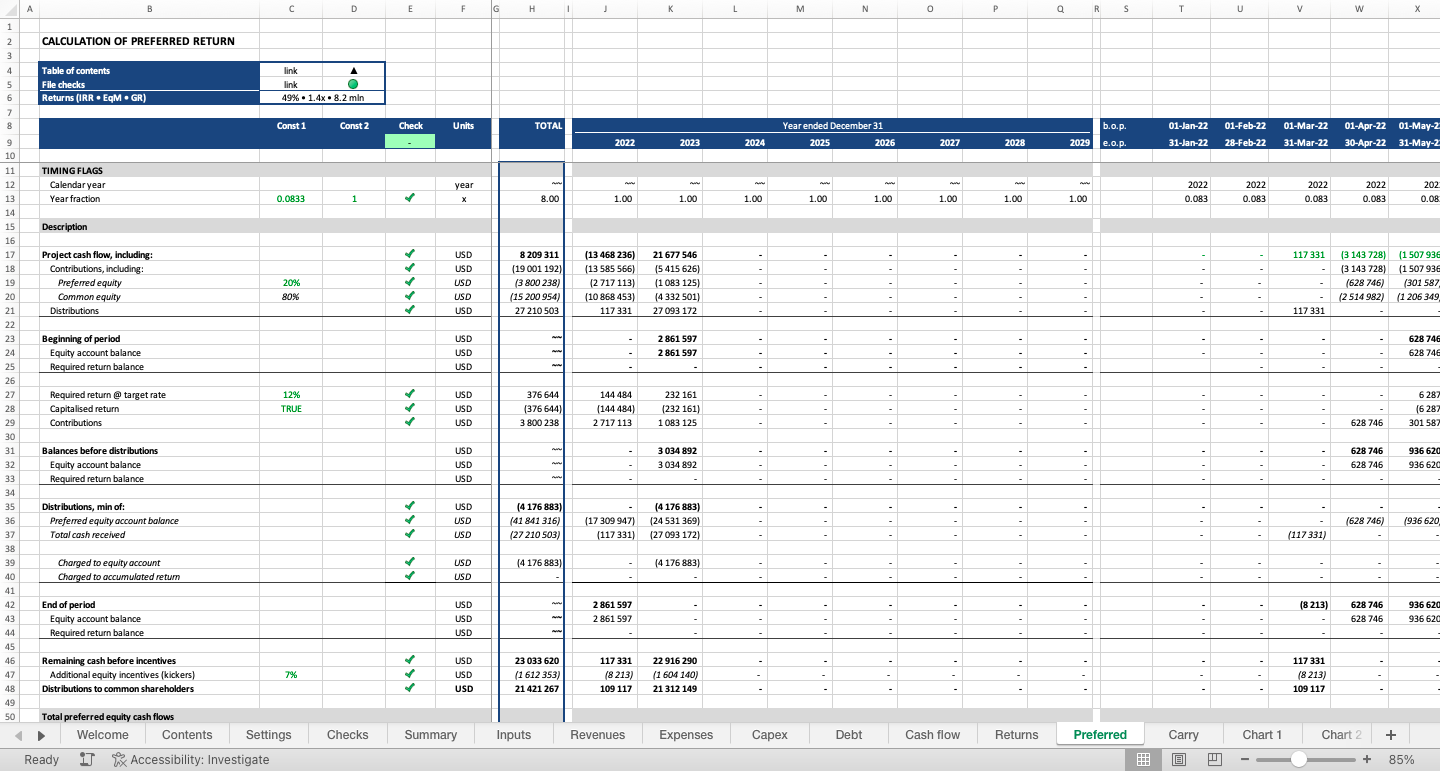The height and width of the screenshot is (771, 1440).
Task: Open the Welcome sheet tab
Action: 103,735
